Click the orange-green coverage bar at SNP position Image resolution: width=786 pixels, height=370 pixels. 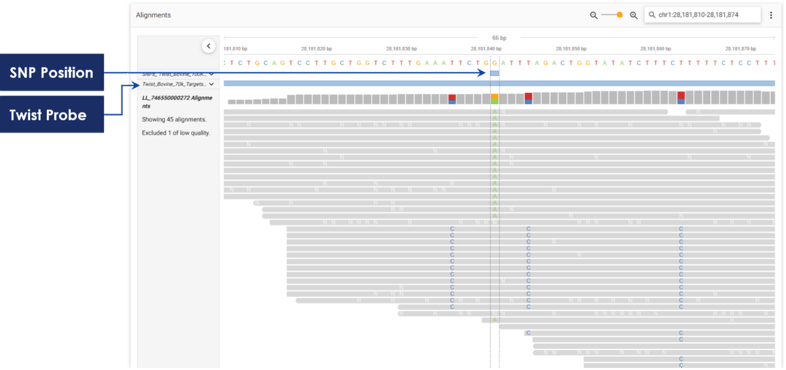pos(495,99)
